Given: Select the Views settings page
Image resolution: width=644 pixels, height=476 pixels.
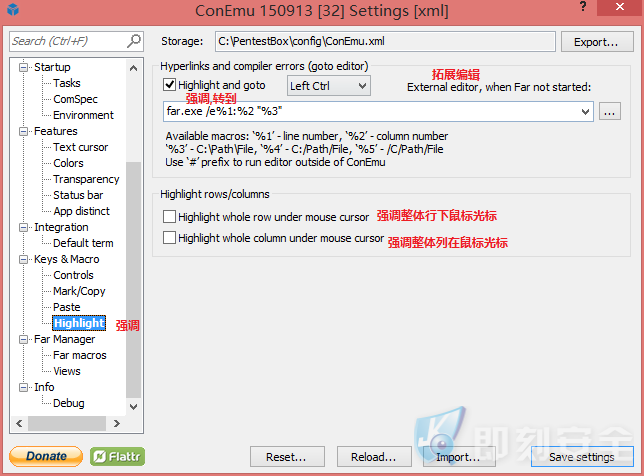Looking at the screenshot, I should (x=67, y=371).
